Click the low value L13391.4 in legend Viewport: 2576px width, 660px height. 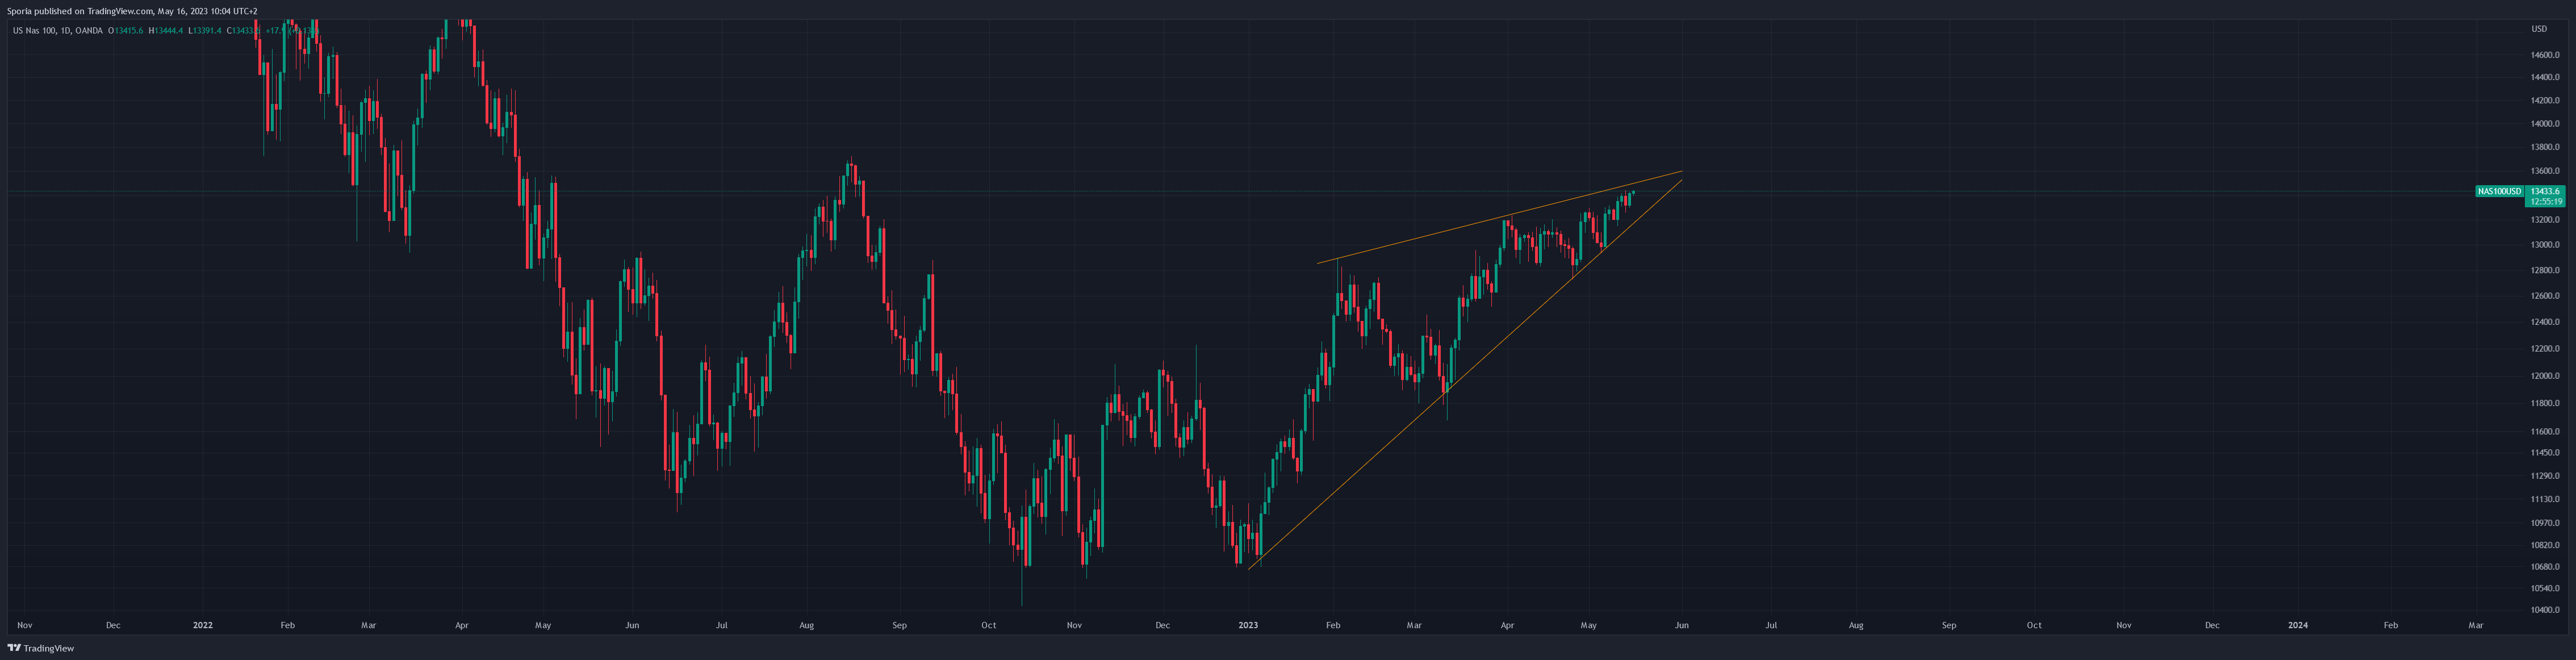205,31
